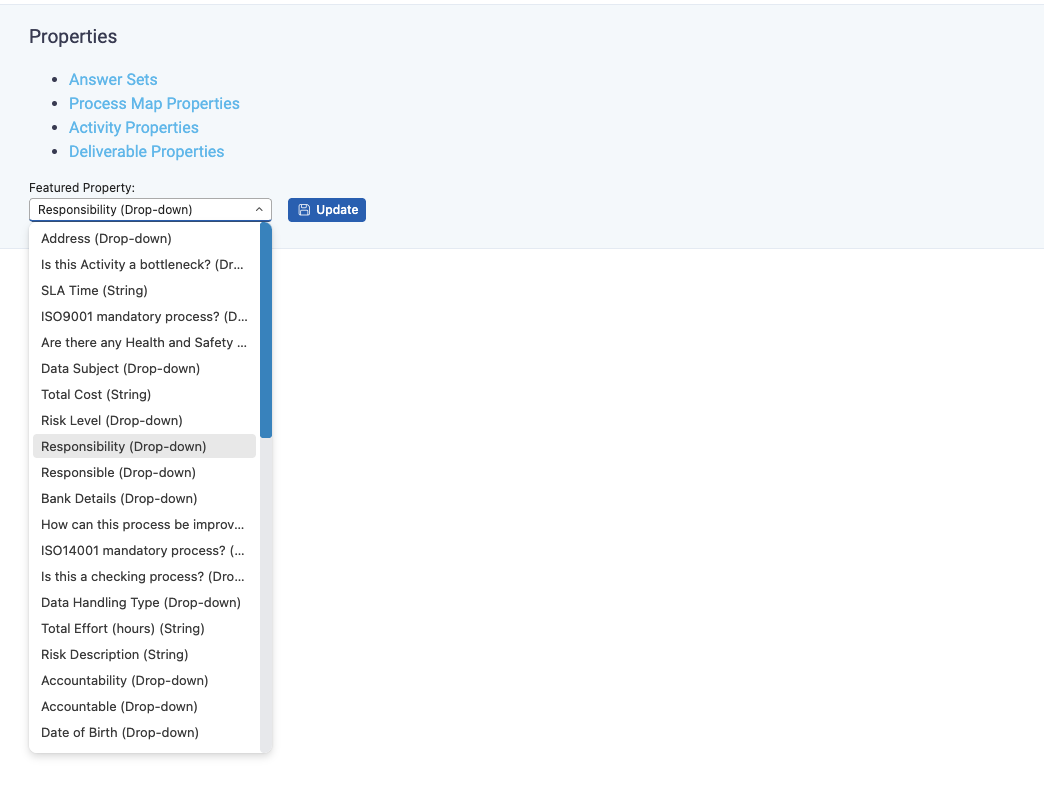The height and width of the screenshot is (787, 1044).
Task: Choose Total Effort (hours) (String) option
Action: click(x=144, y=628)
